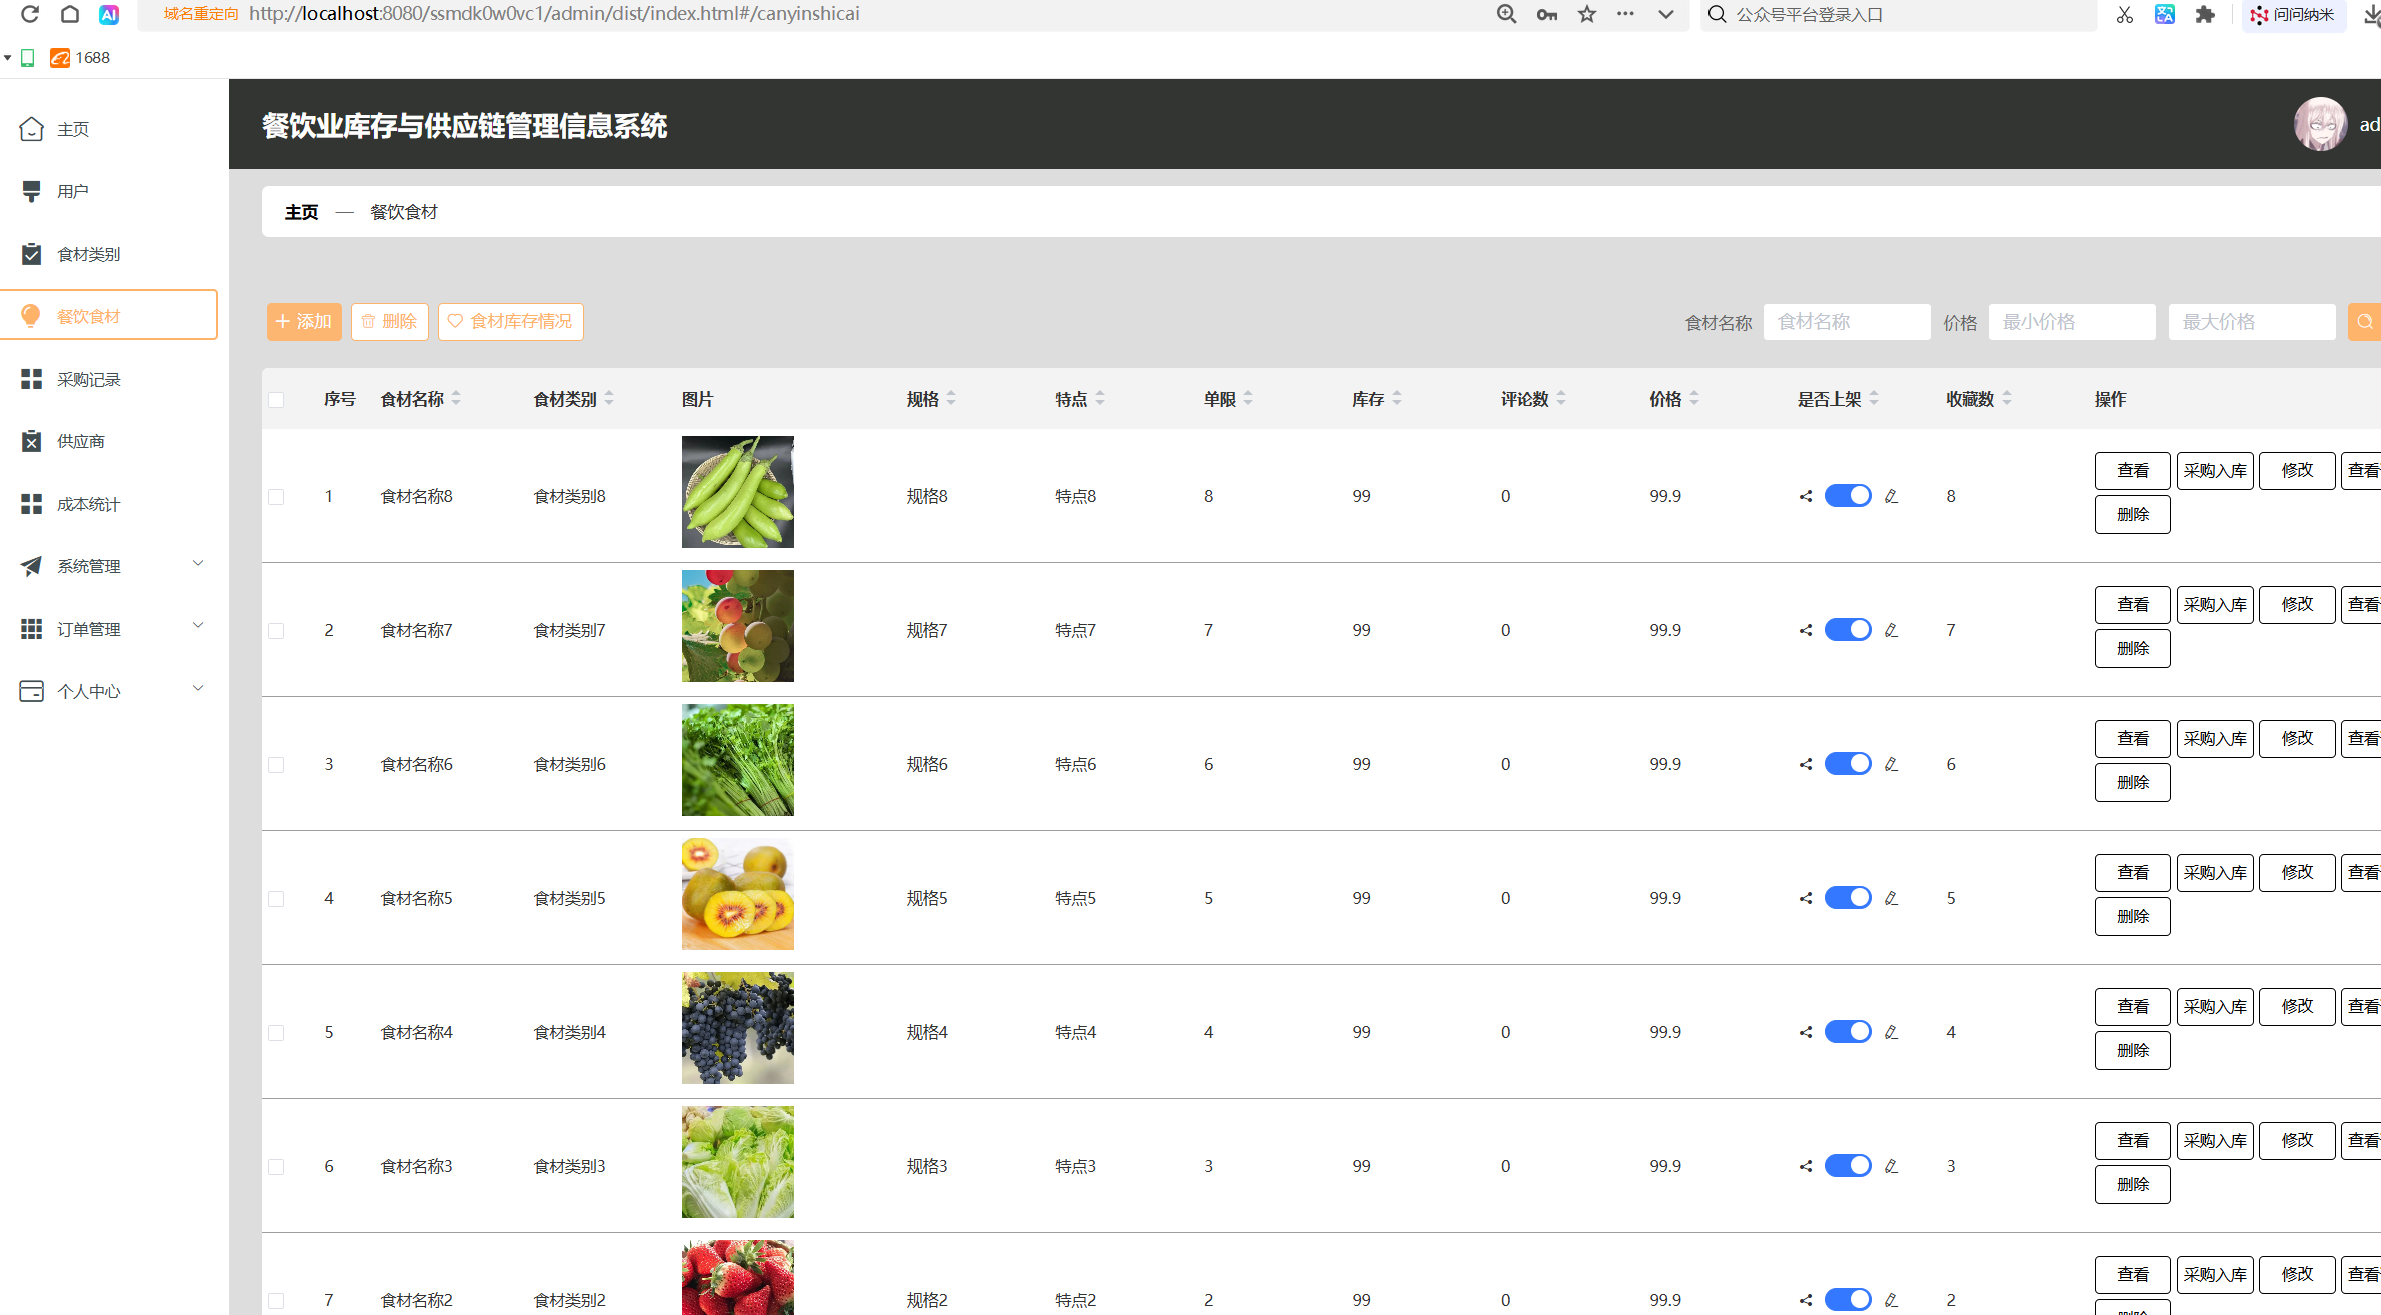
Task: Open the three-dots more options in address bar
Action: [x=1626, y=14]
